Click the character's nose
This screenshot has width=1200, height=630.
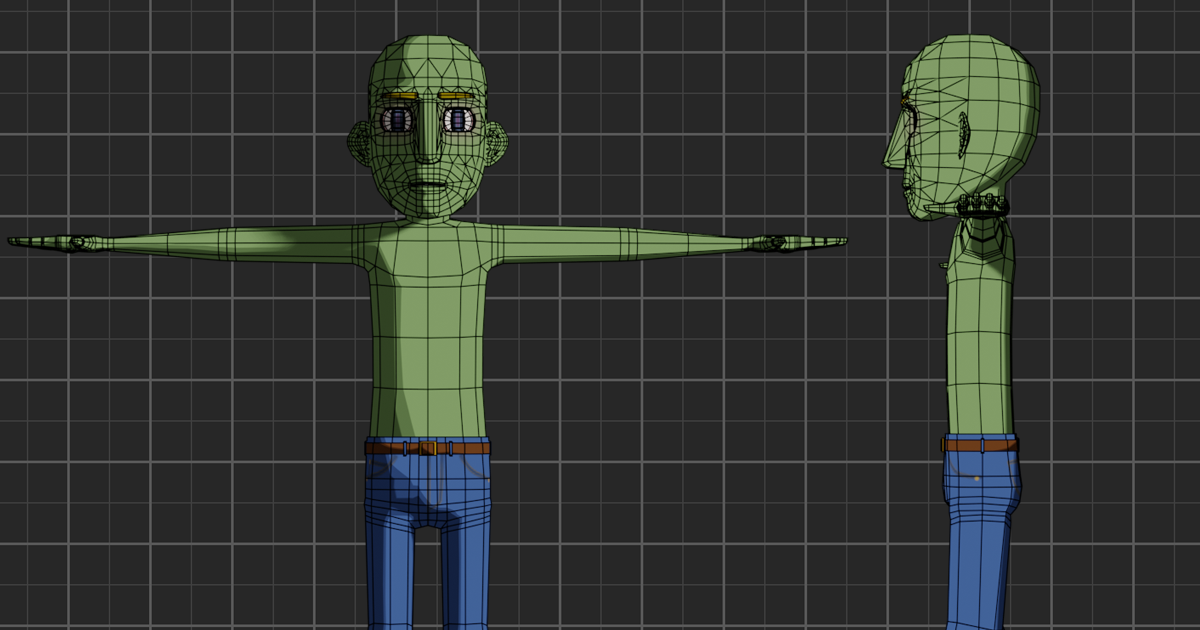[x=428, y=150]
